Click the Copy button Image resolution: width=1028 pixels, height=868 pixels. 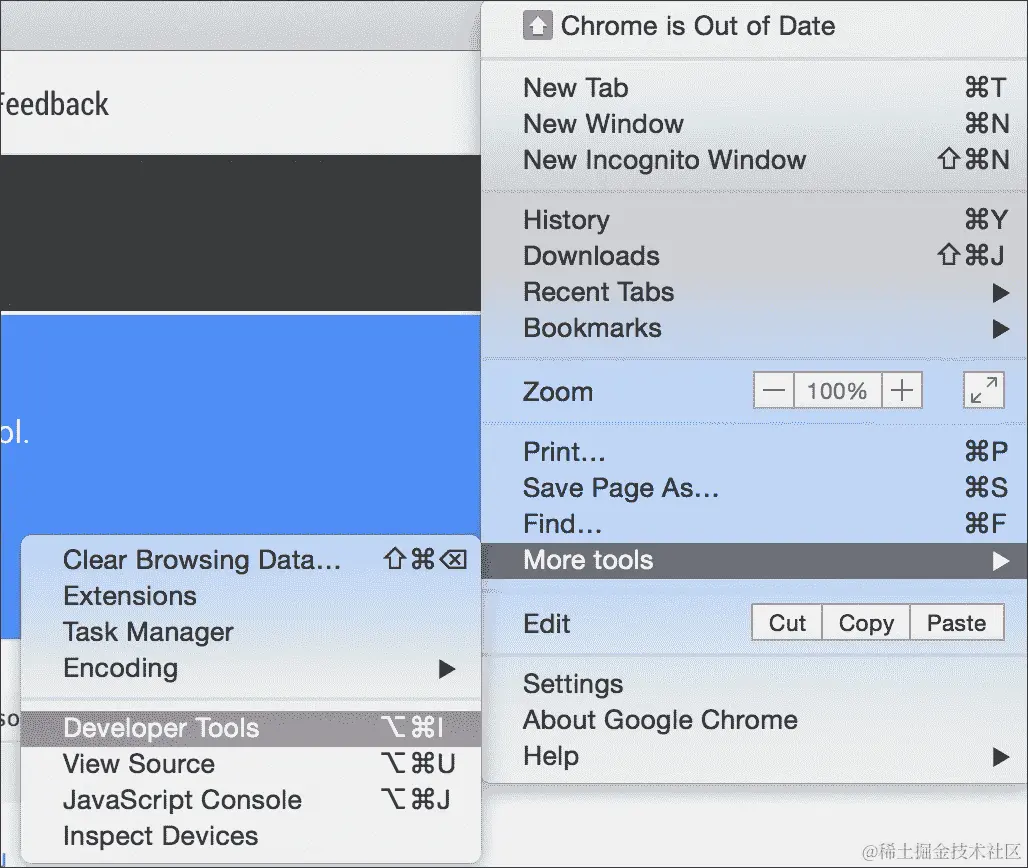coord(865,622)
